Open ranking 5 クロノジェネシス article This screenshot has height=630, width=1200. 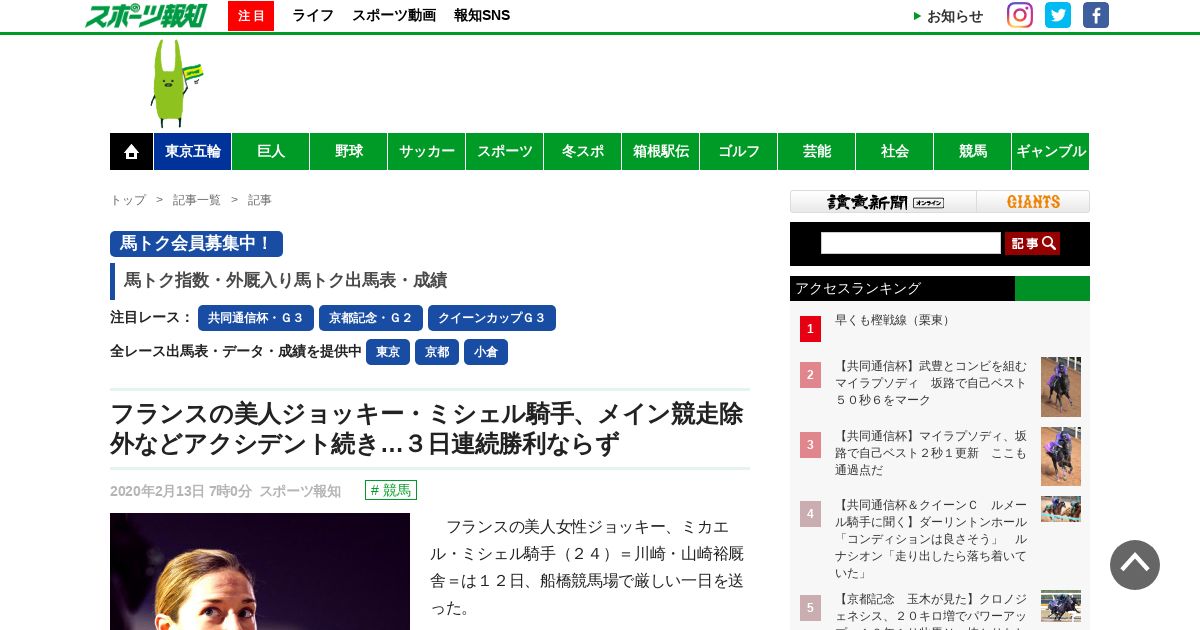click(931, 610)
